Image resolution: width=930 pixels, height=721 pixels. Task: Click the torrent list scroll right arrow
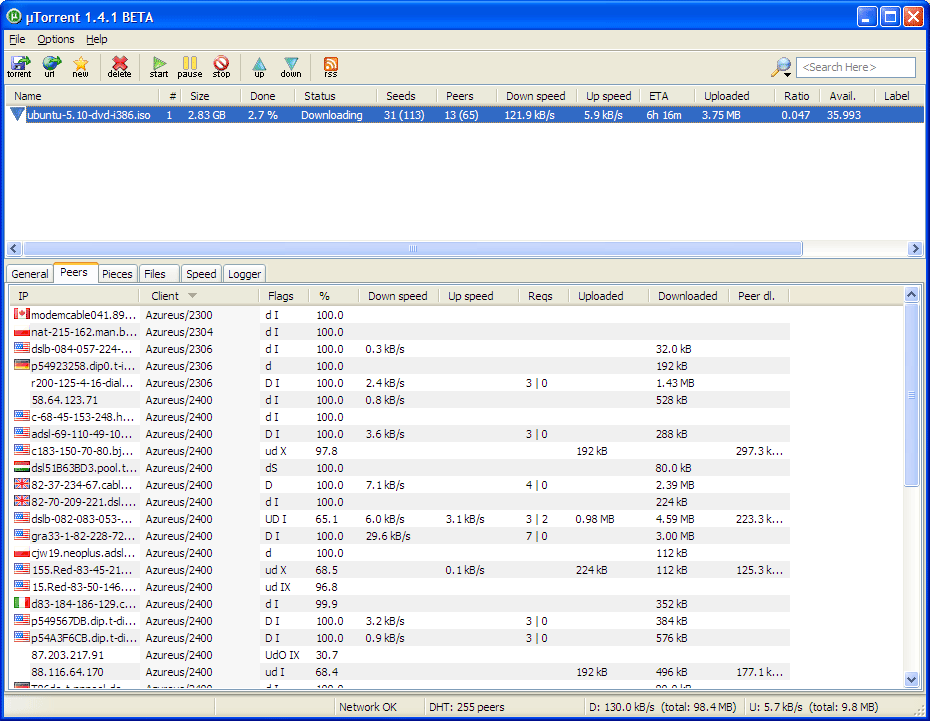tap(915, 248)
